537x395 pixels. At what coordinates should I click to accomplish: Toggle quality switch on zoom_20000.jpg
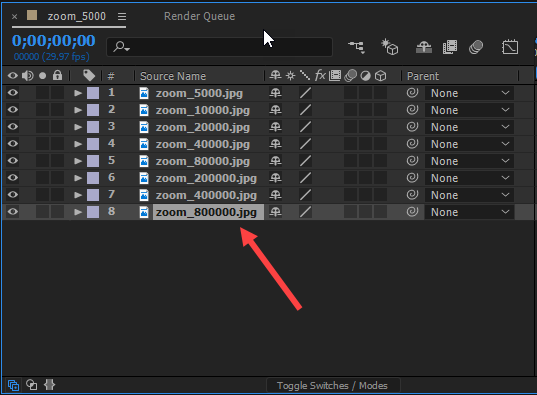pyautogui.click(x=305, y=127)
